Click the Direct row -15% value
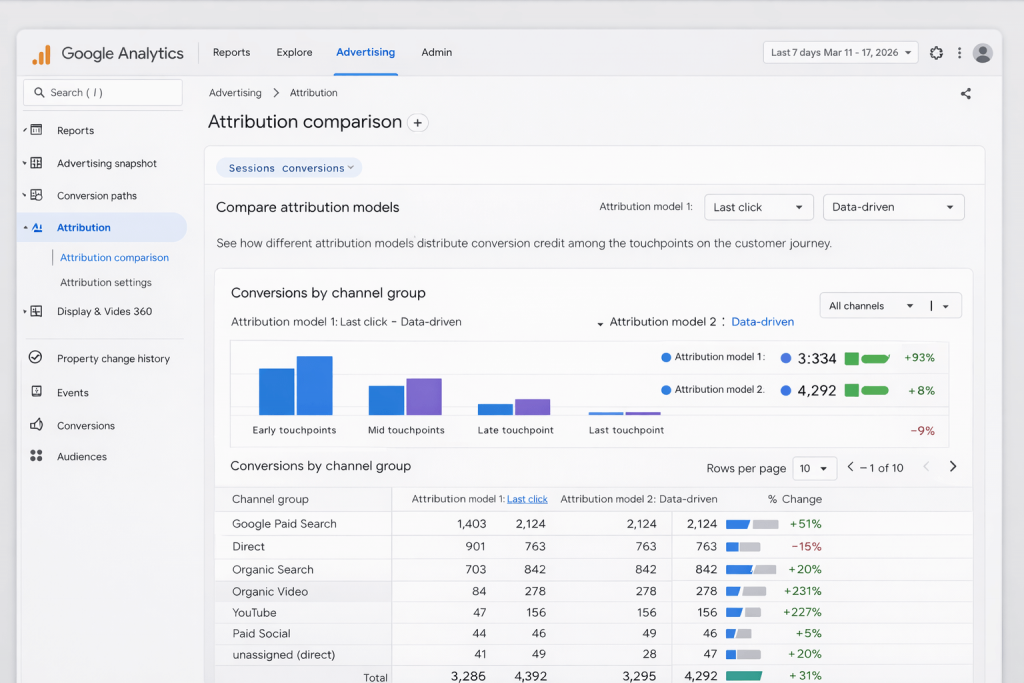 coord(806,547)
